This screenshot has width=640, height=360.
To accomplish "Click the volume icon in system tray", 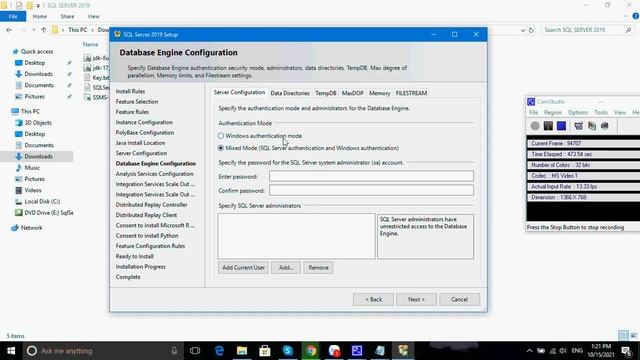I will (x=563, y=351).
